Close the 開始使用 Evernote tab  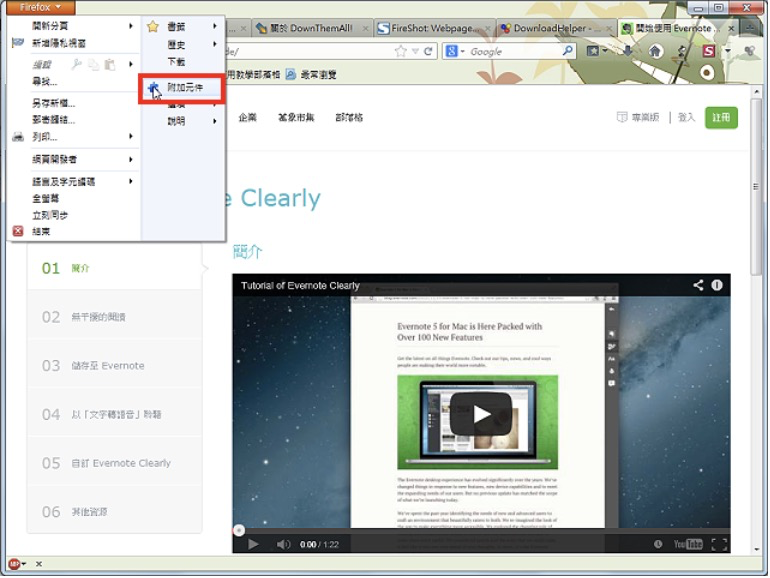coord(731,29)
